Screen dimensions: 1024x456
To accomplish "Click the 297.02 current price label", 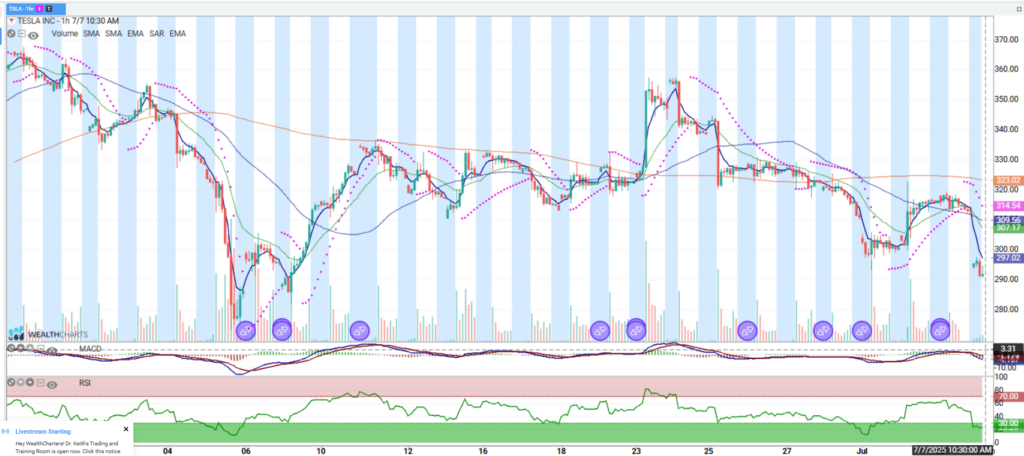I will [x=1007, y=259].
